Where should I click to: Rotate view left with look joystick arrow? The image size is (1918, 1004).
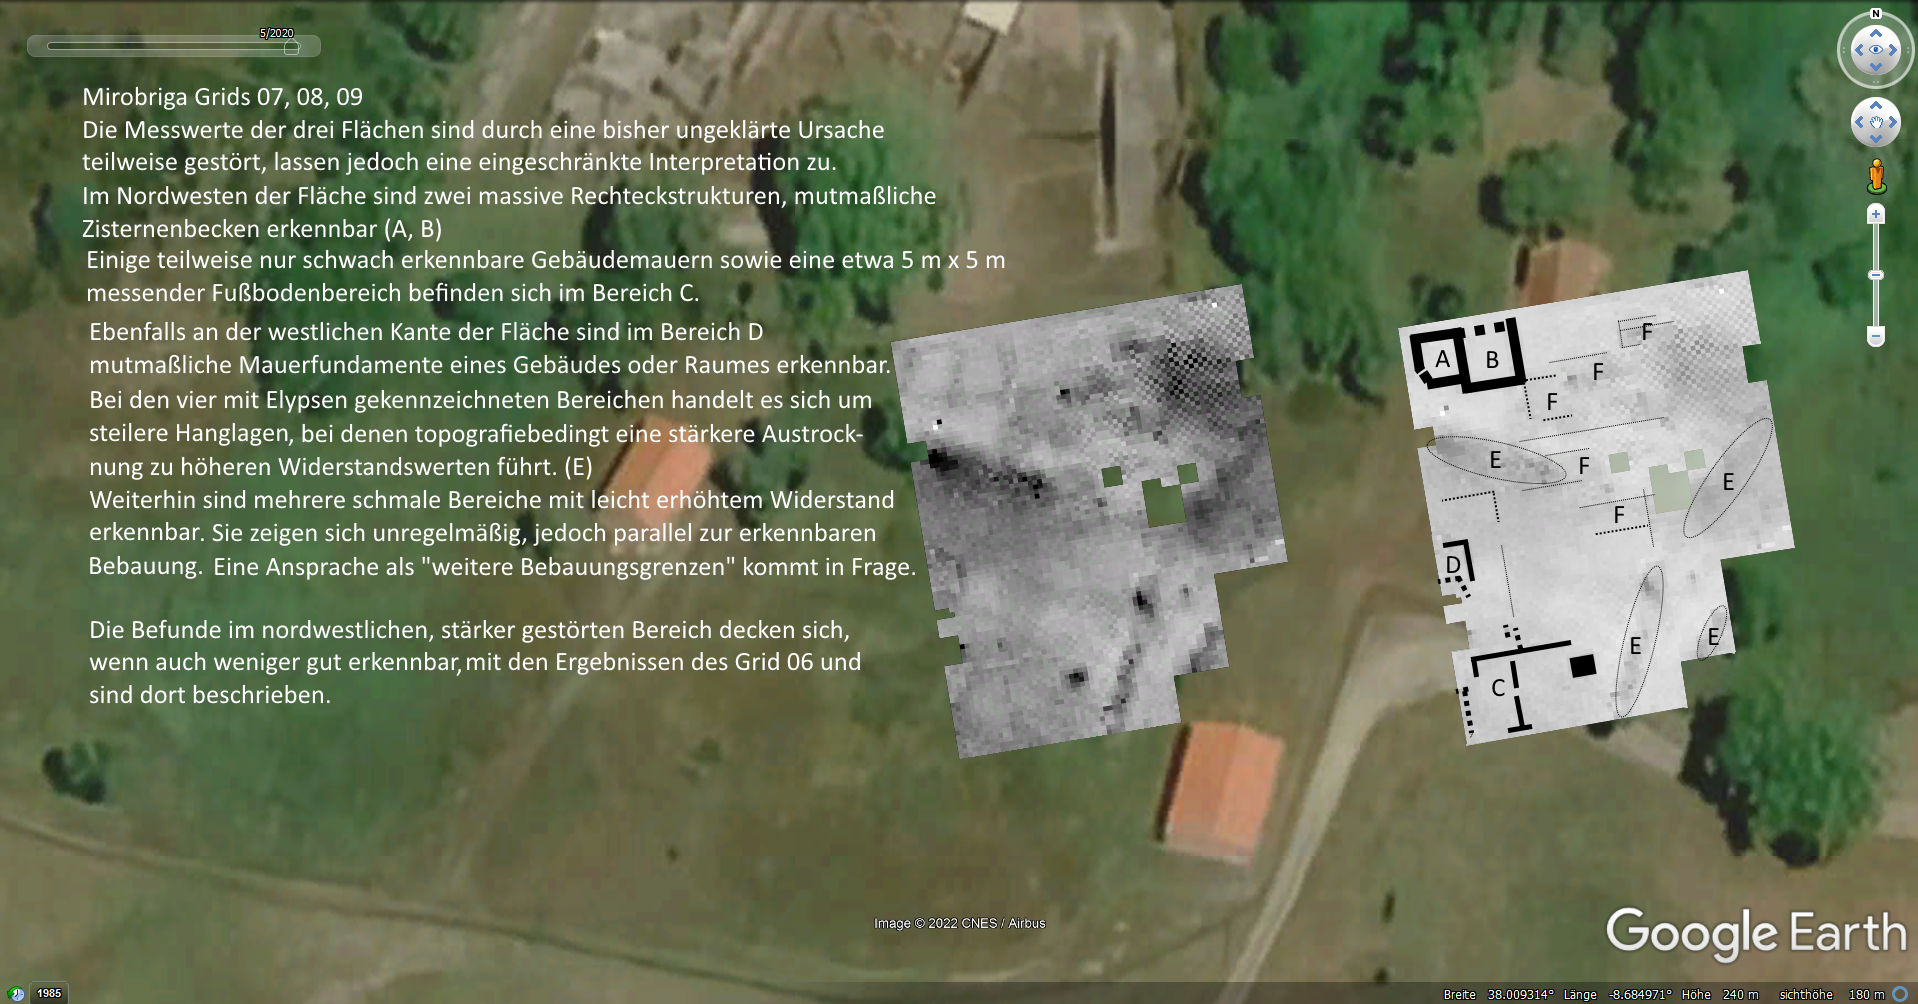point(1858,50)
